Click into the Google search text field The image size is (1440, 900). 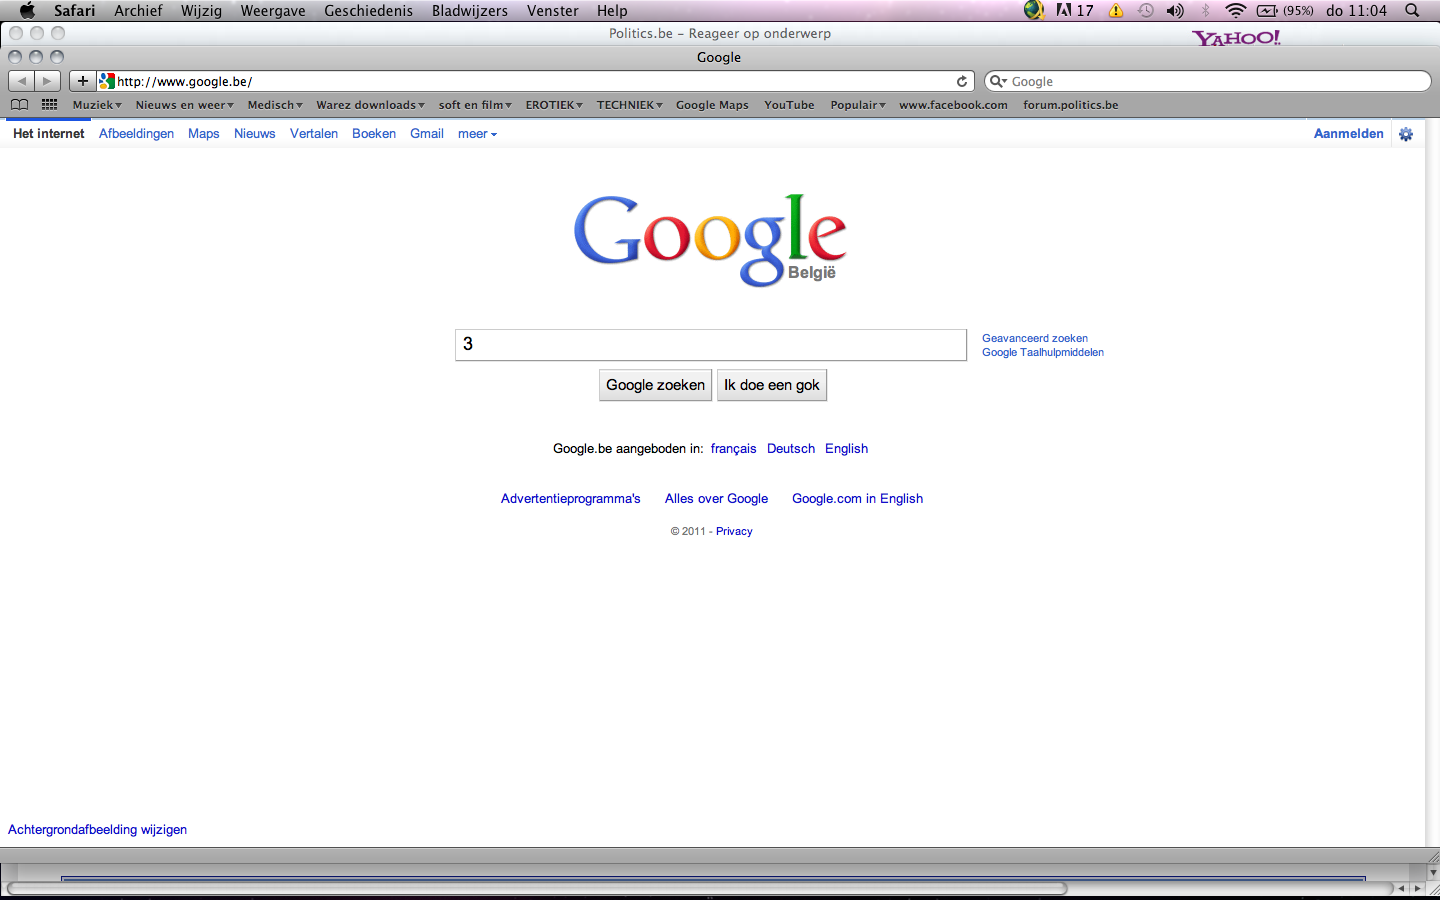pos(710,345)
